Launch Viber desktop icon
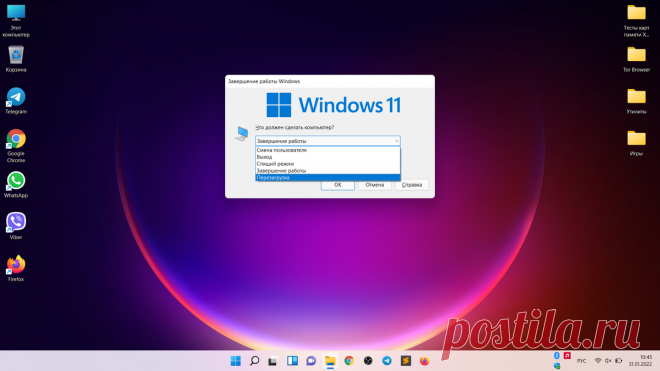This screenshot has width=660, height=371. 16,226
